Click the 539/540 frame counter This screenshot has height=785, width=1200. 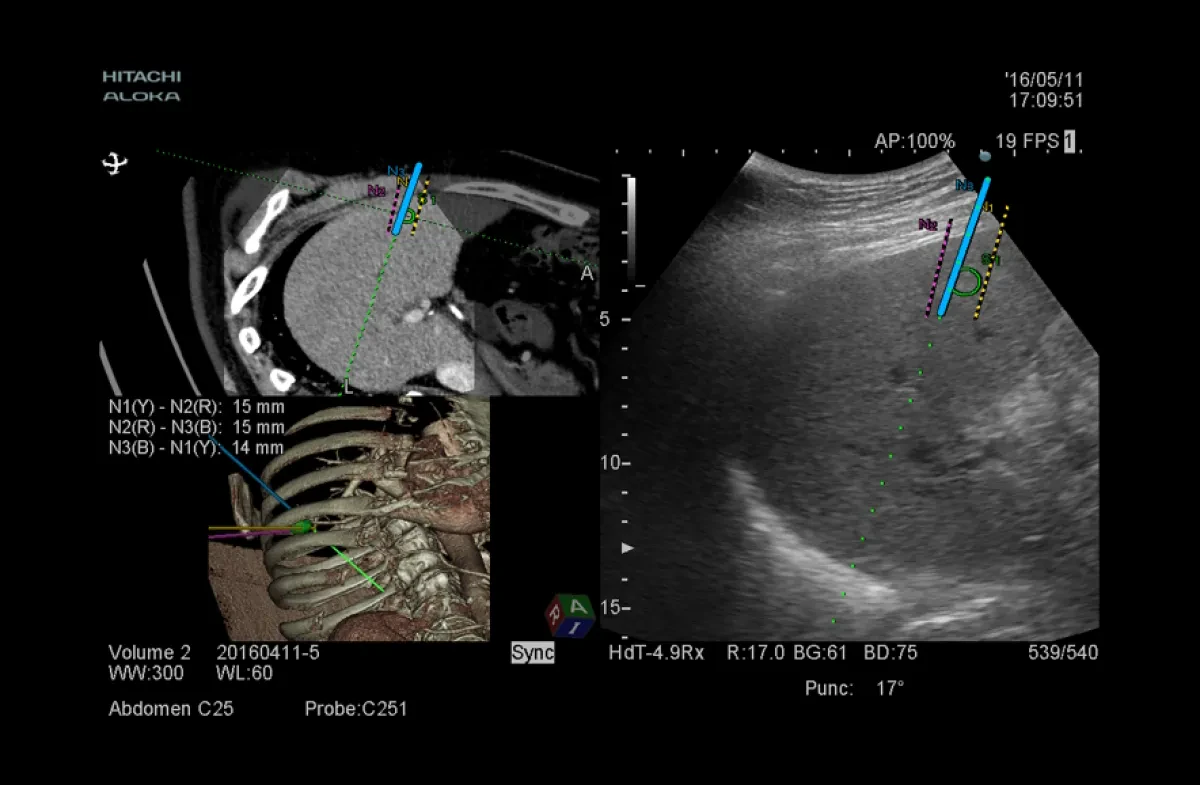pos(1063,653)
